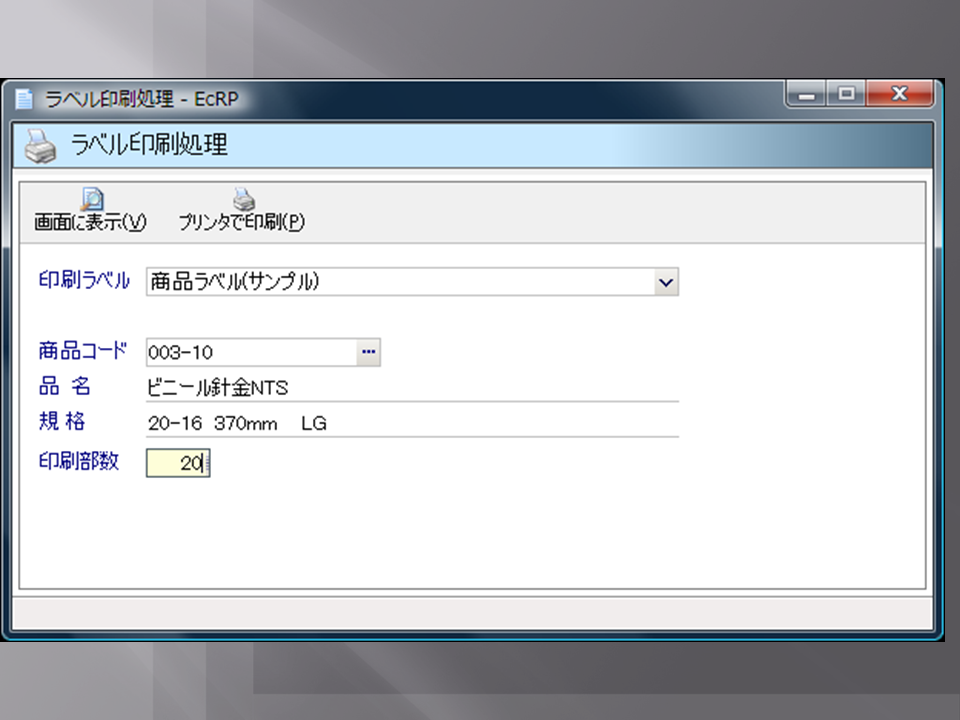This screenshot has height=720, width=960.
Task: Open product lookup with the 商品コード ellipsis button
Action: tap(368, 352)
